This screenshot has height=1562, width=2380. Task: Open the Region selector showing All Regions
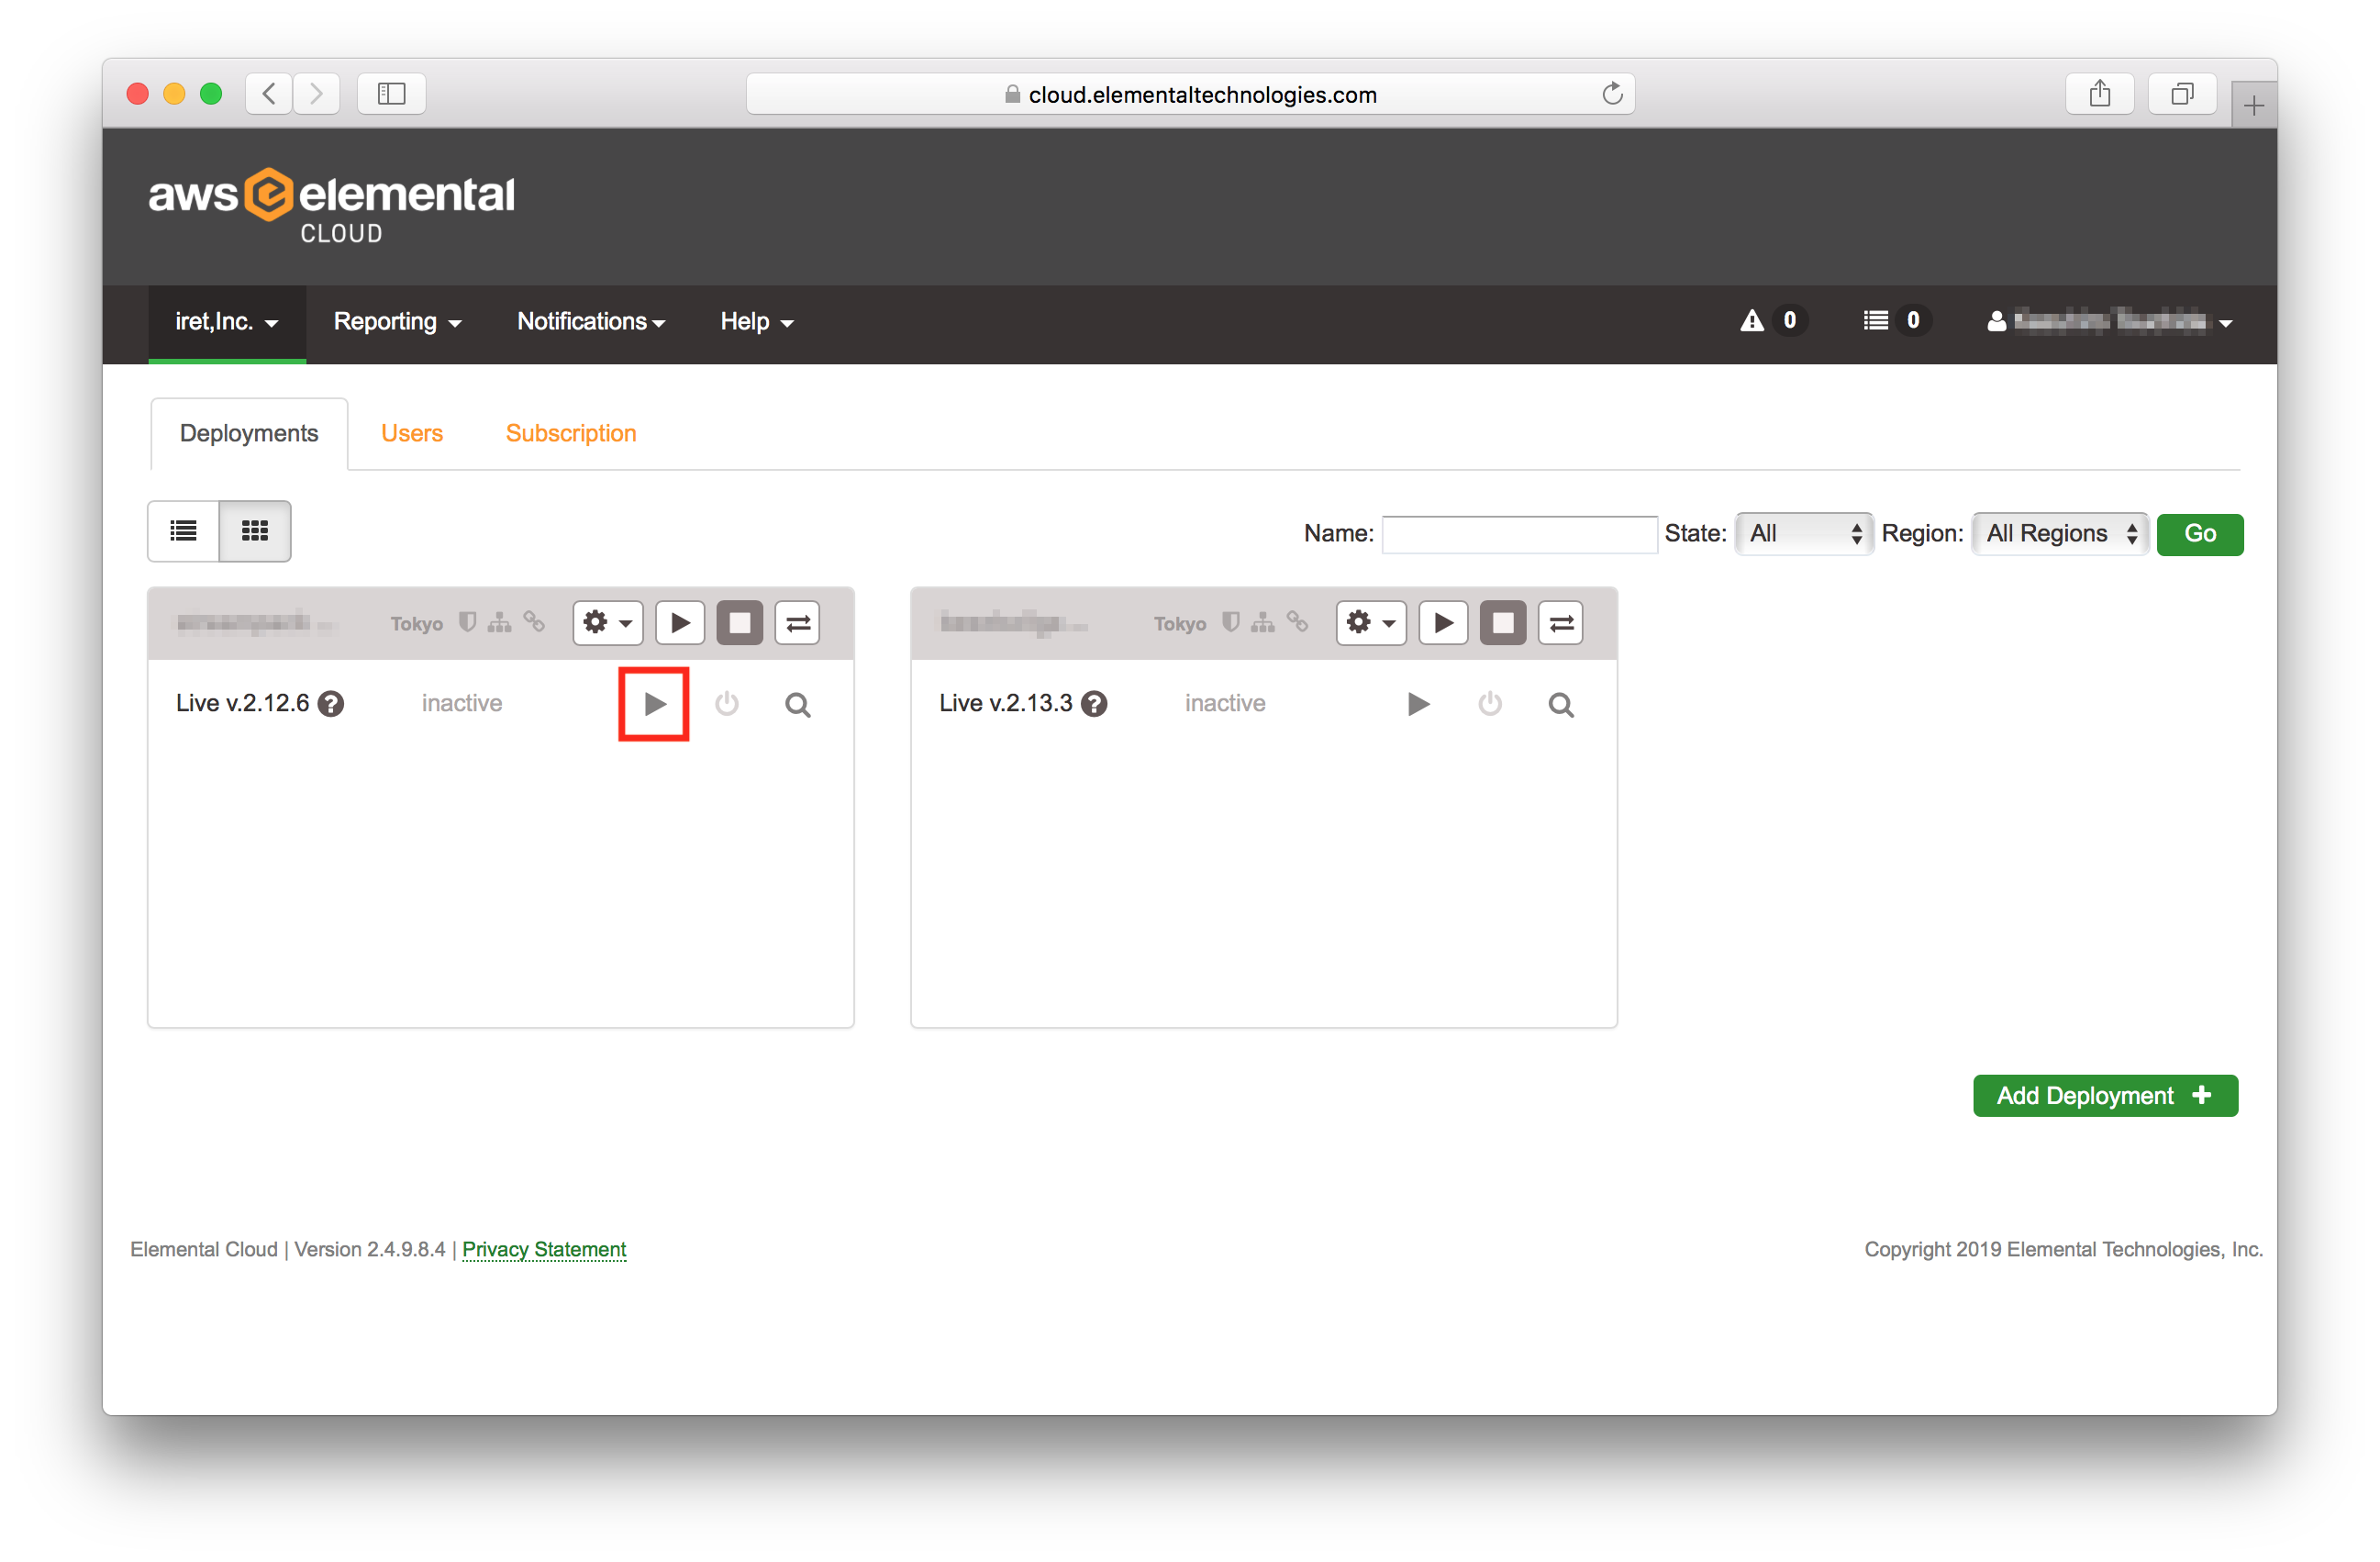tap(2059, 533)
